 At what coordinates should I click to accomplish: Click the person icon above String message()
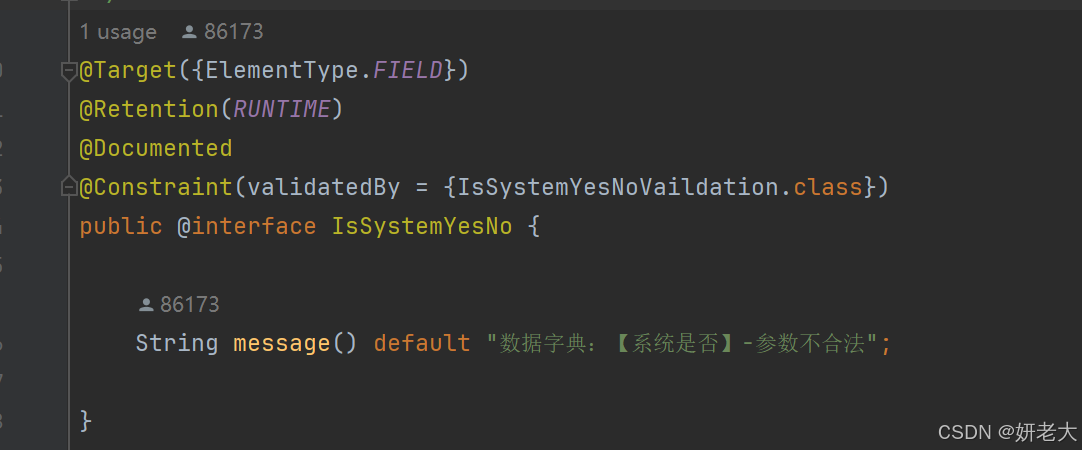click(146, 304)
